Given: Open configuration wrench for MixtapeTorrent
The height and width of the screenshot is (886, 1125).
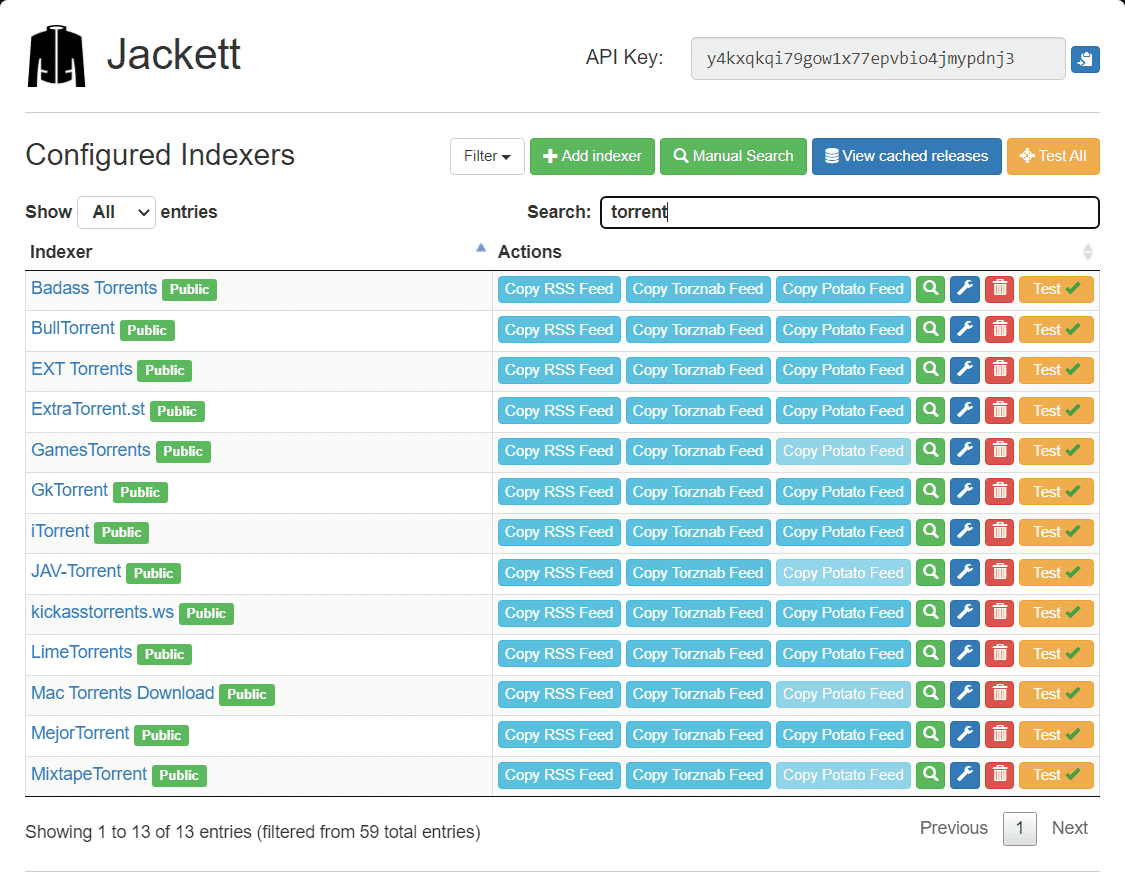Looking at the screenshot, I should [x=965, y=775].
